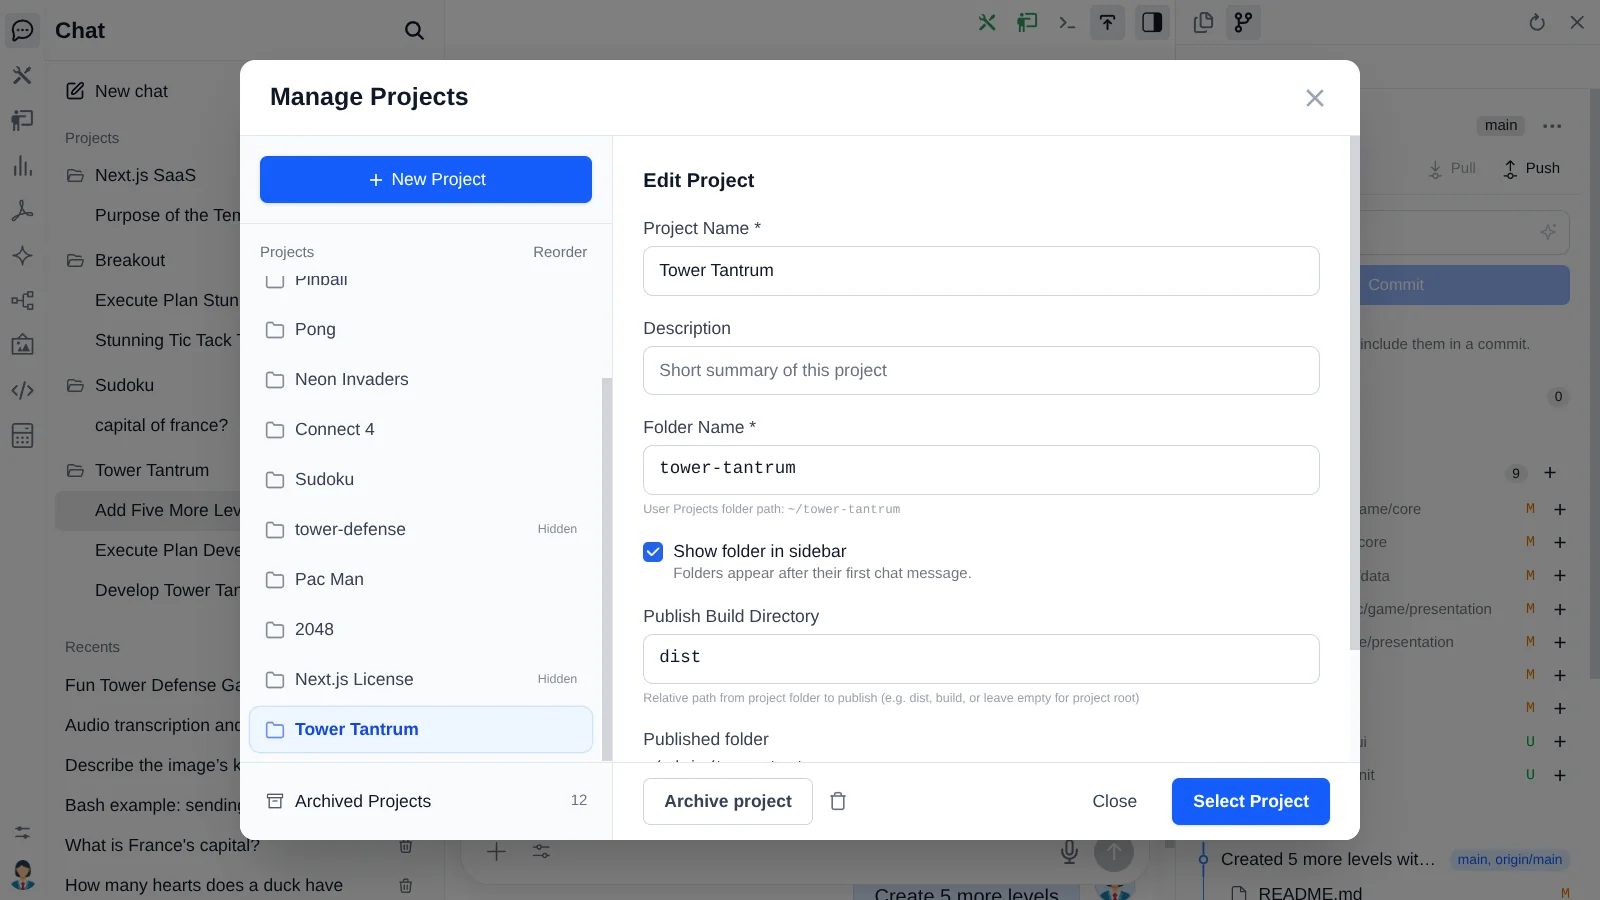Click the microphone icon in chat input

[1069, 852]
